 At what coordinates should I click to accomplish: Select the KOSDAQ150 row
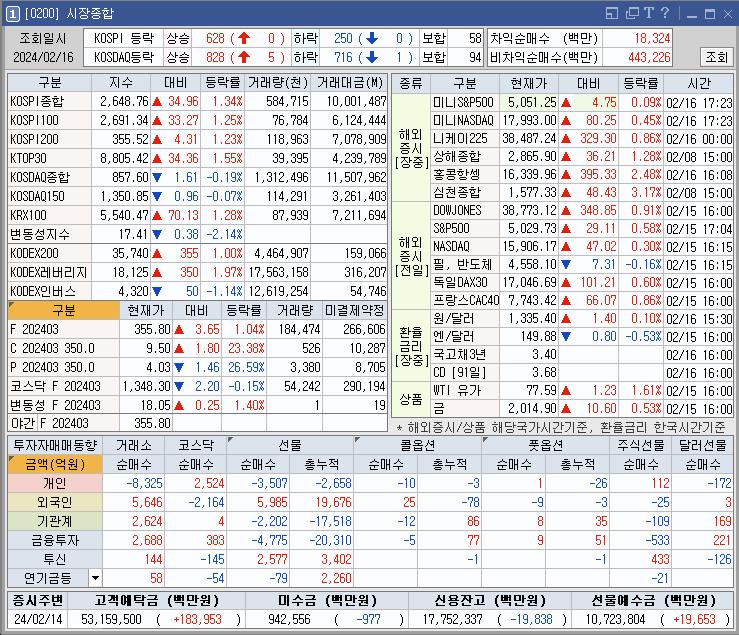(x=197, y=196)
